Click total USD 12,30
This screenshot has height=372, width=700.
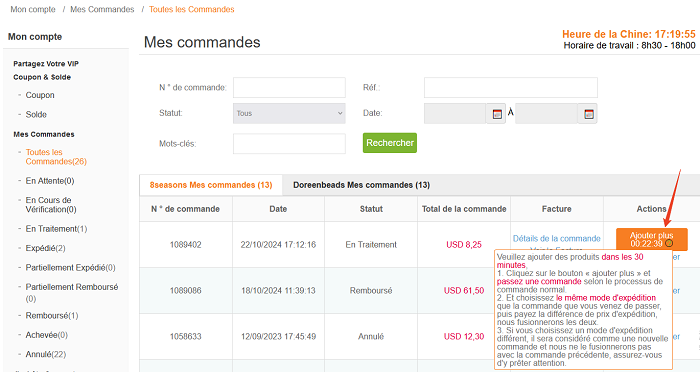(464, 336)
